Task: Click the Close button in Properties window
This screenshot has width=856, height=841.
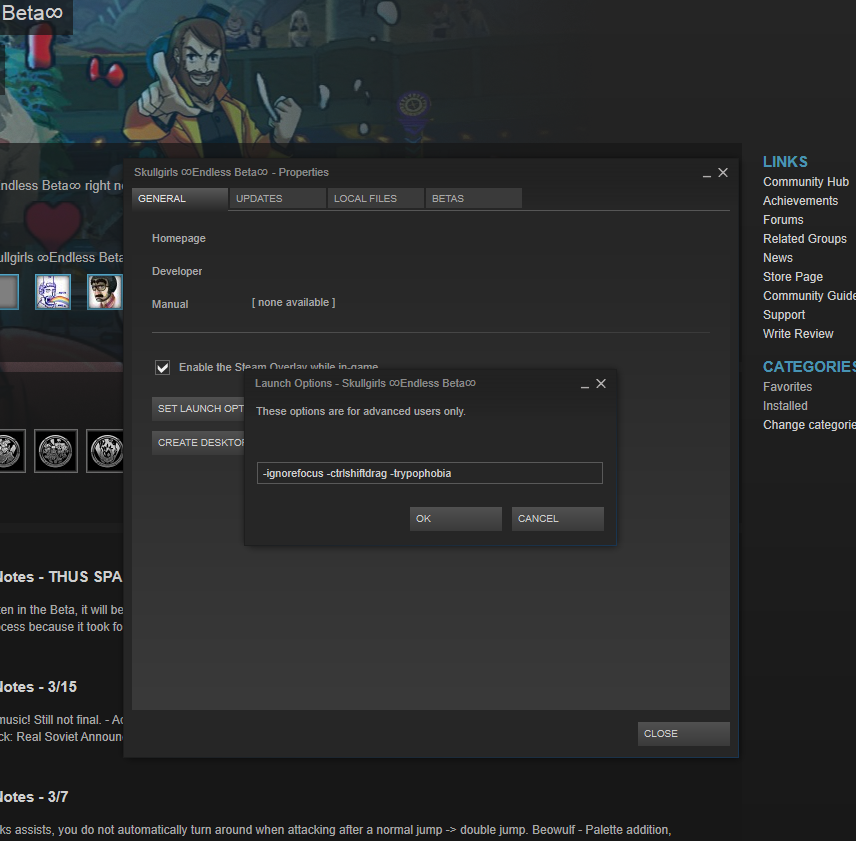Action: [683, 734]
